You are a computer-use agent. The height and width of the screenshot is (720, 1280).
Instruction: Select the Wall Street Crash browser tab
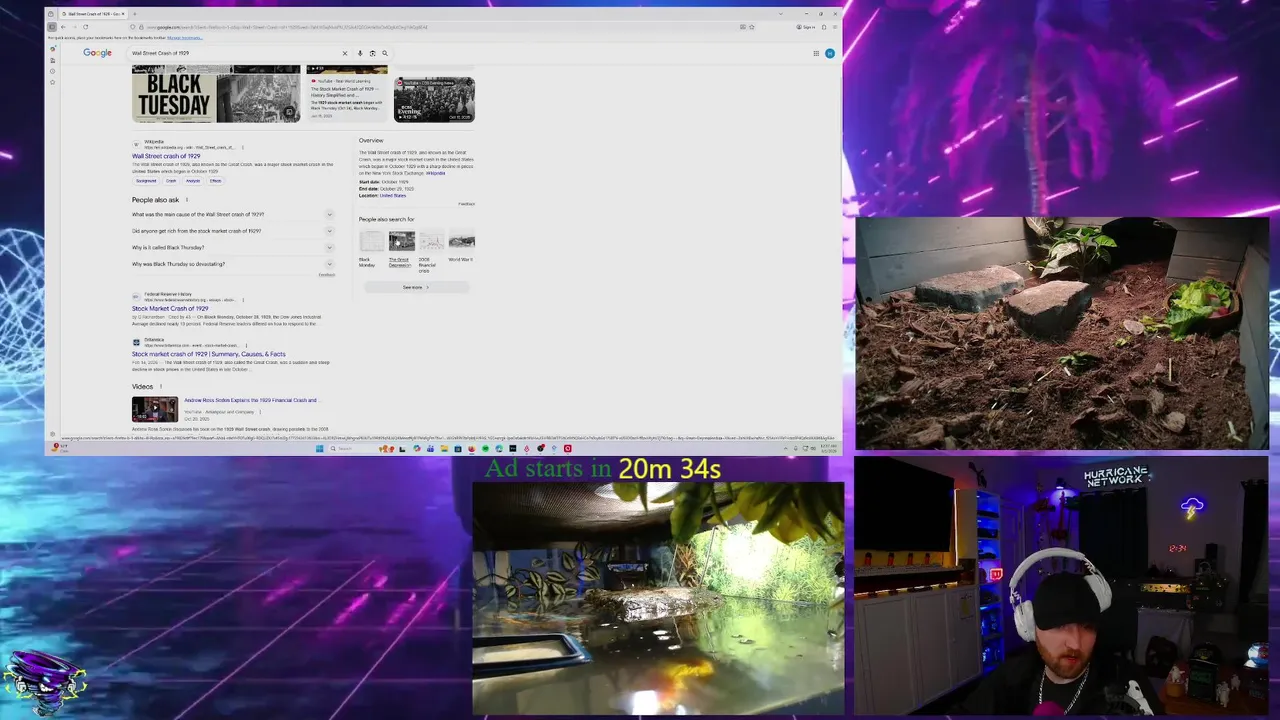(92, 14)
